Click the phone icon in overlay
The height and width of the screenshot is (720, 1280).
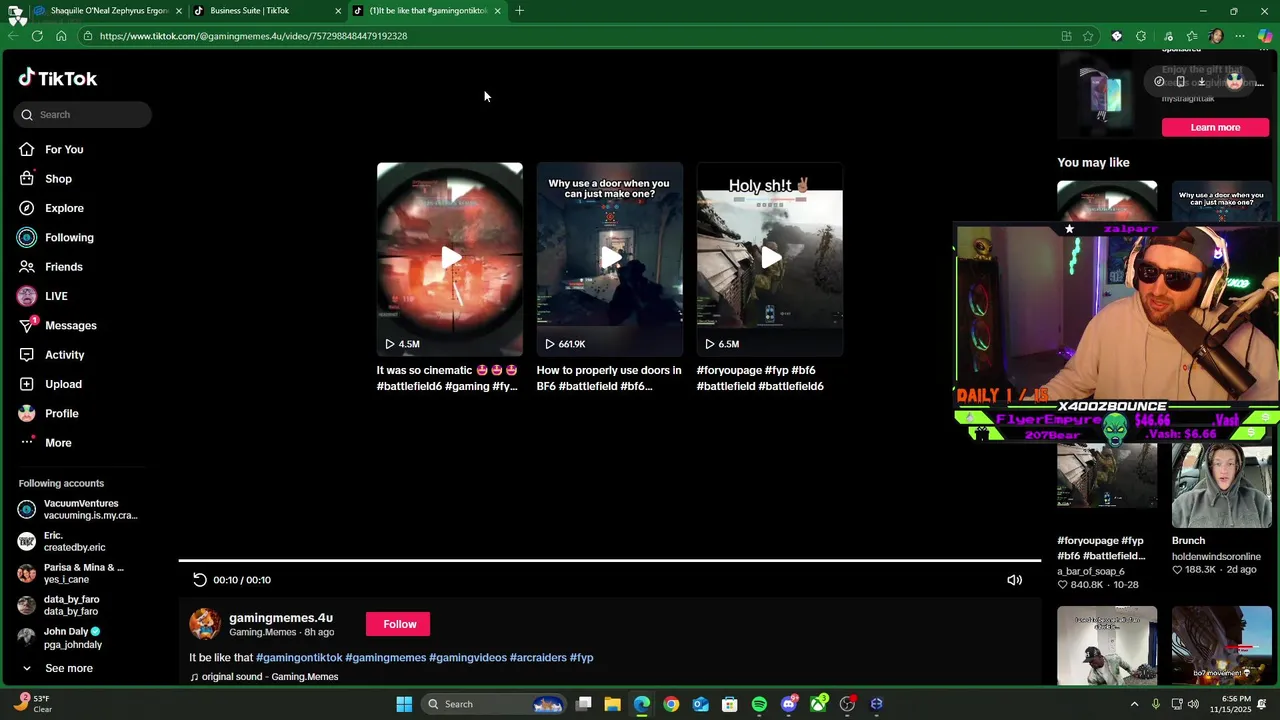(1180, 82)
